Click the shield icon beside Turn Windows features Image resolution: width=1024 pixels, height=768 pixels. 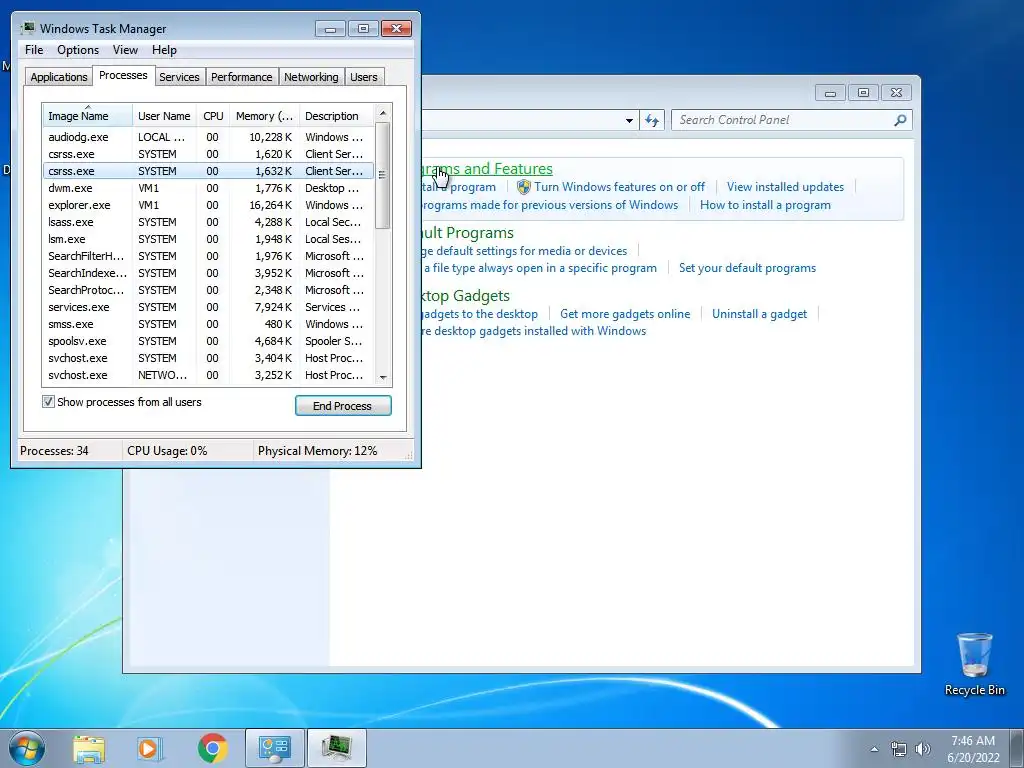point(523,187)
